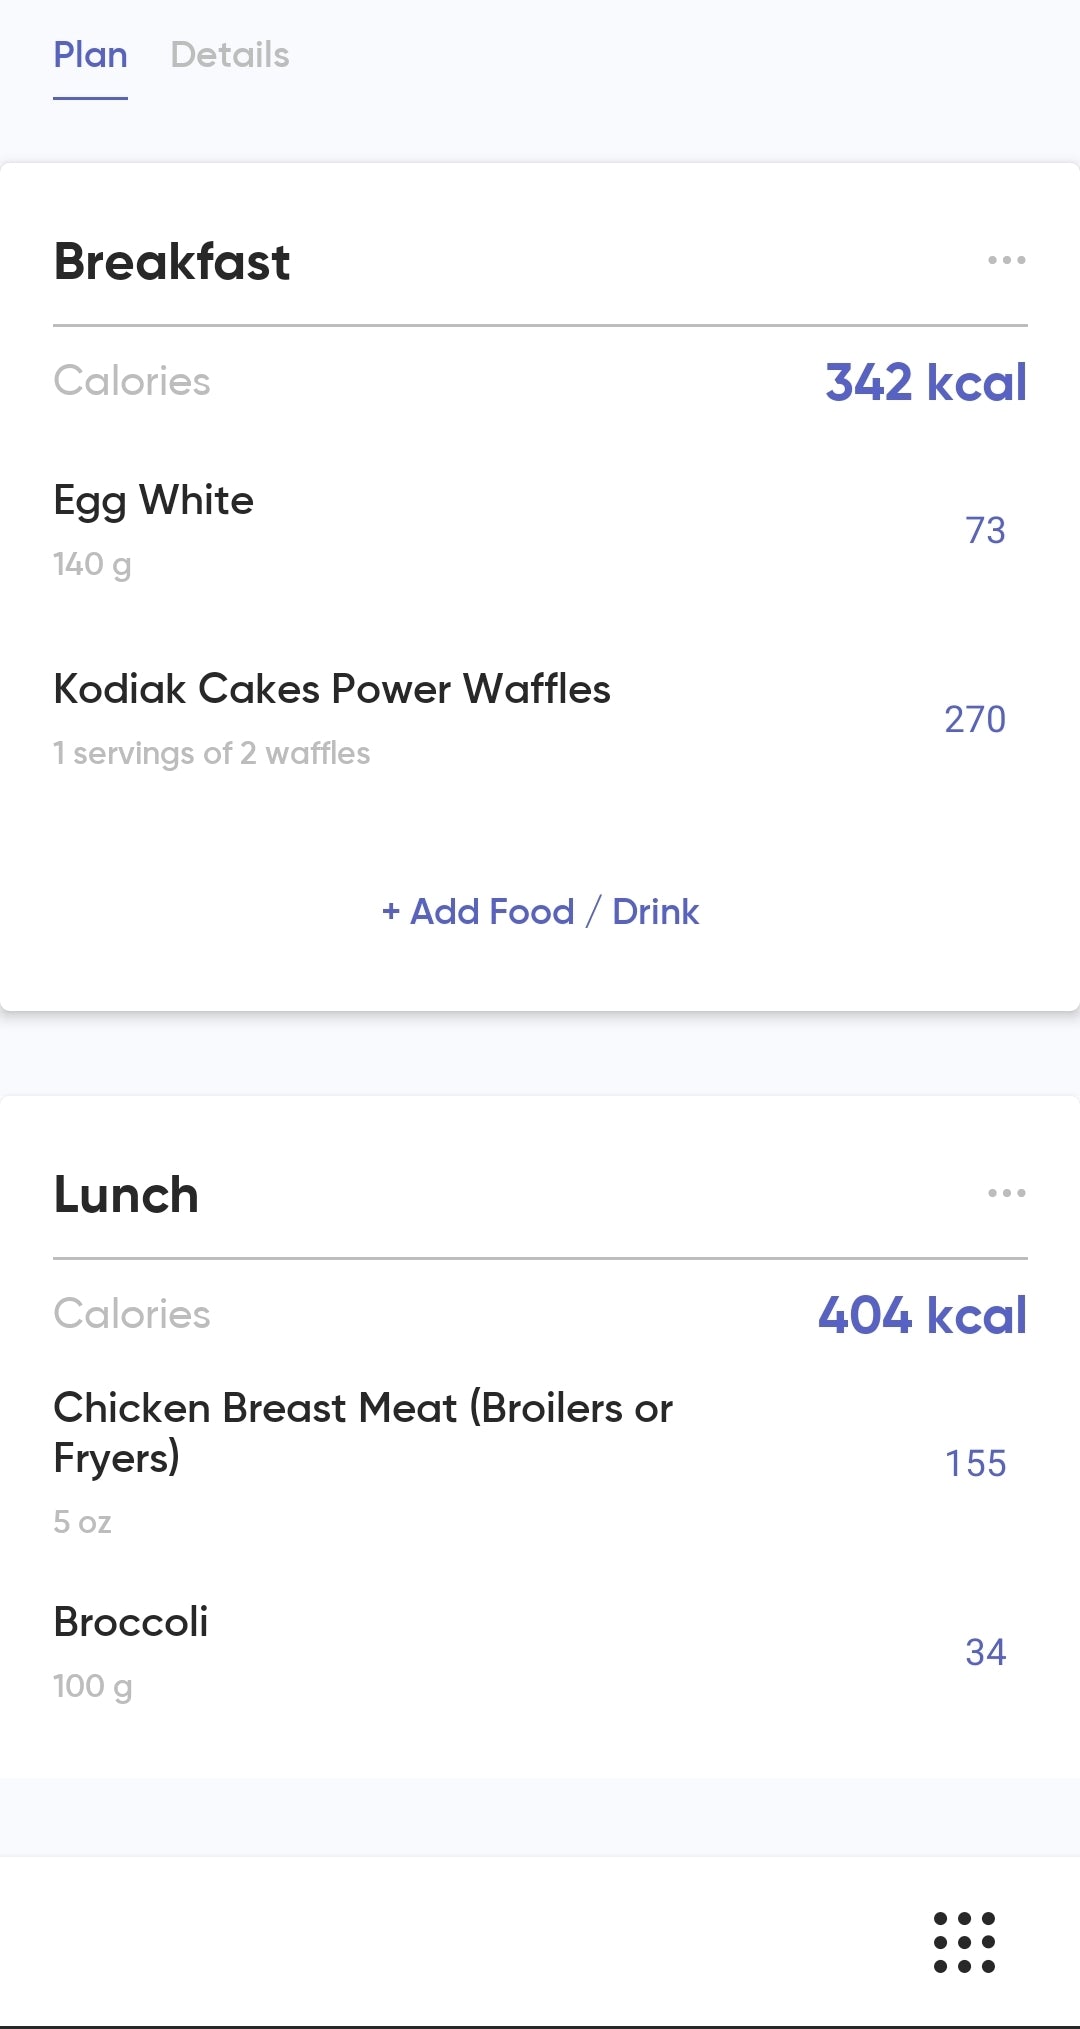This screenshot has height=2029, width=1080.
Task: Click Egg White 73 calorie value
Action: coord(985,530)
